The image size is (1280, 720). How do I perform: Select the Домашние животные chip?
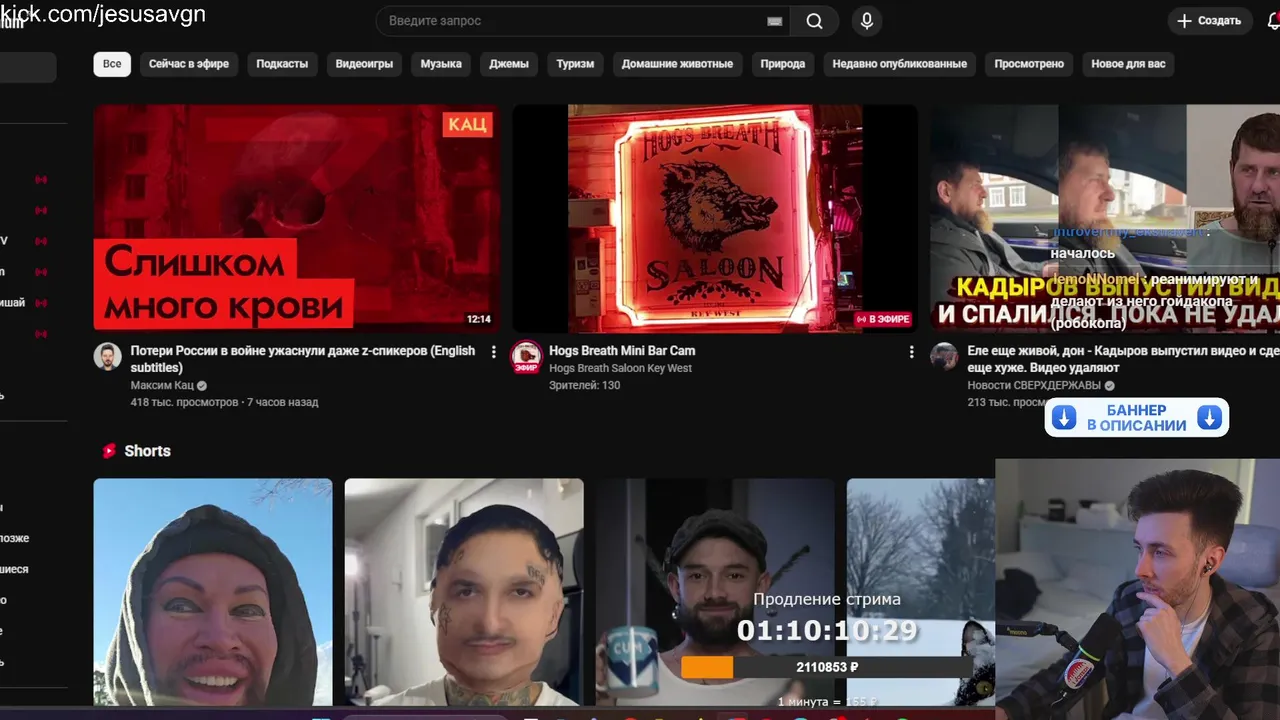pyautogui.click(x=677, y=64)
